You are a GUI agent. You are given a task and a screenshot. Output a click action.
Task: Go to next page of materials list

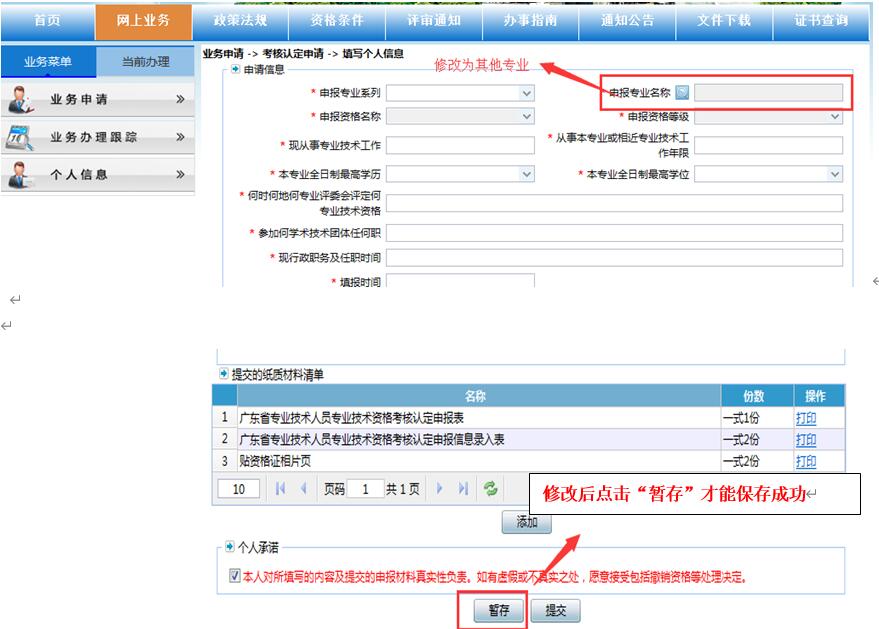[x=440, y=489]
